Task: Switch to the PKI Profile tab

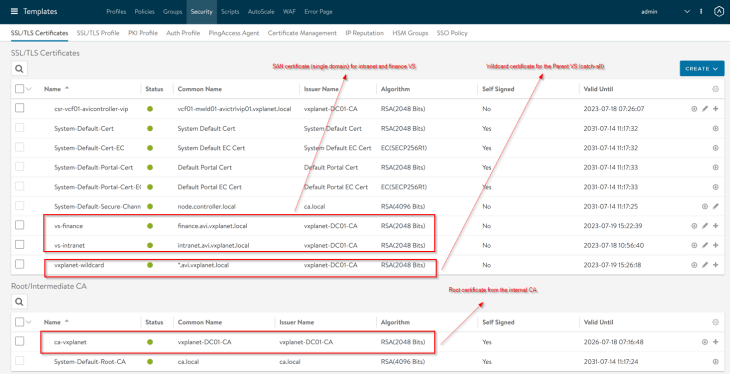Action: tap(143, 33)
